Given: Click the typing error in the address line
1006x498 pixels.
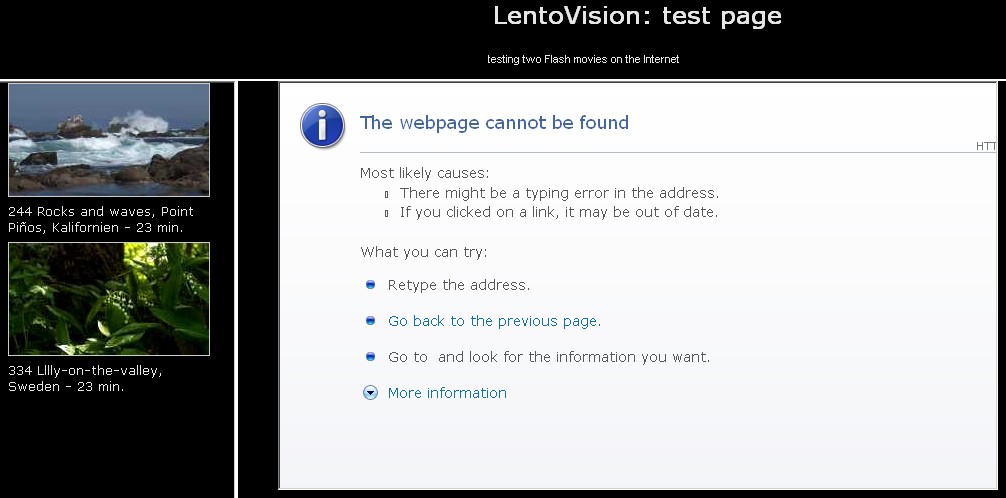Looking at the screenshot, I should (559, 193).
